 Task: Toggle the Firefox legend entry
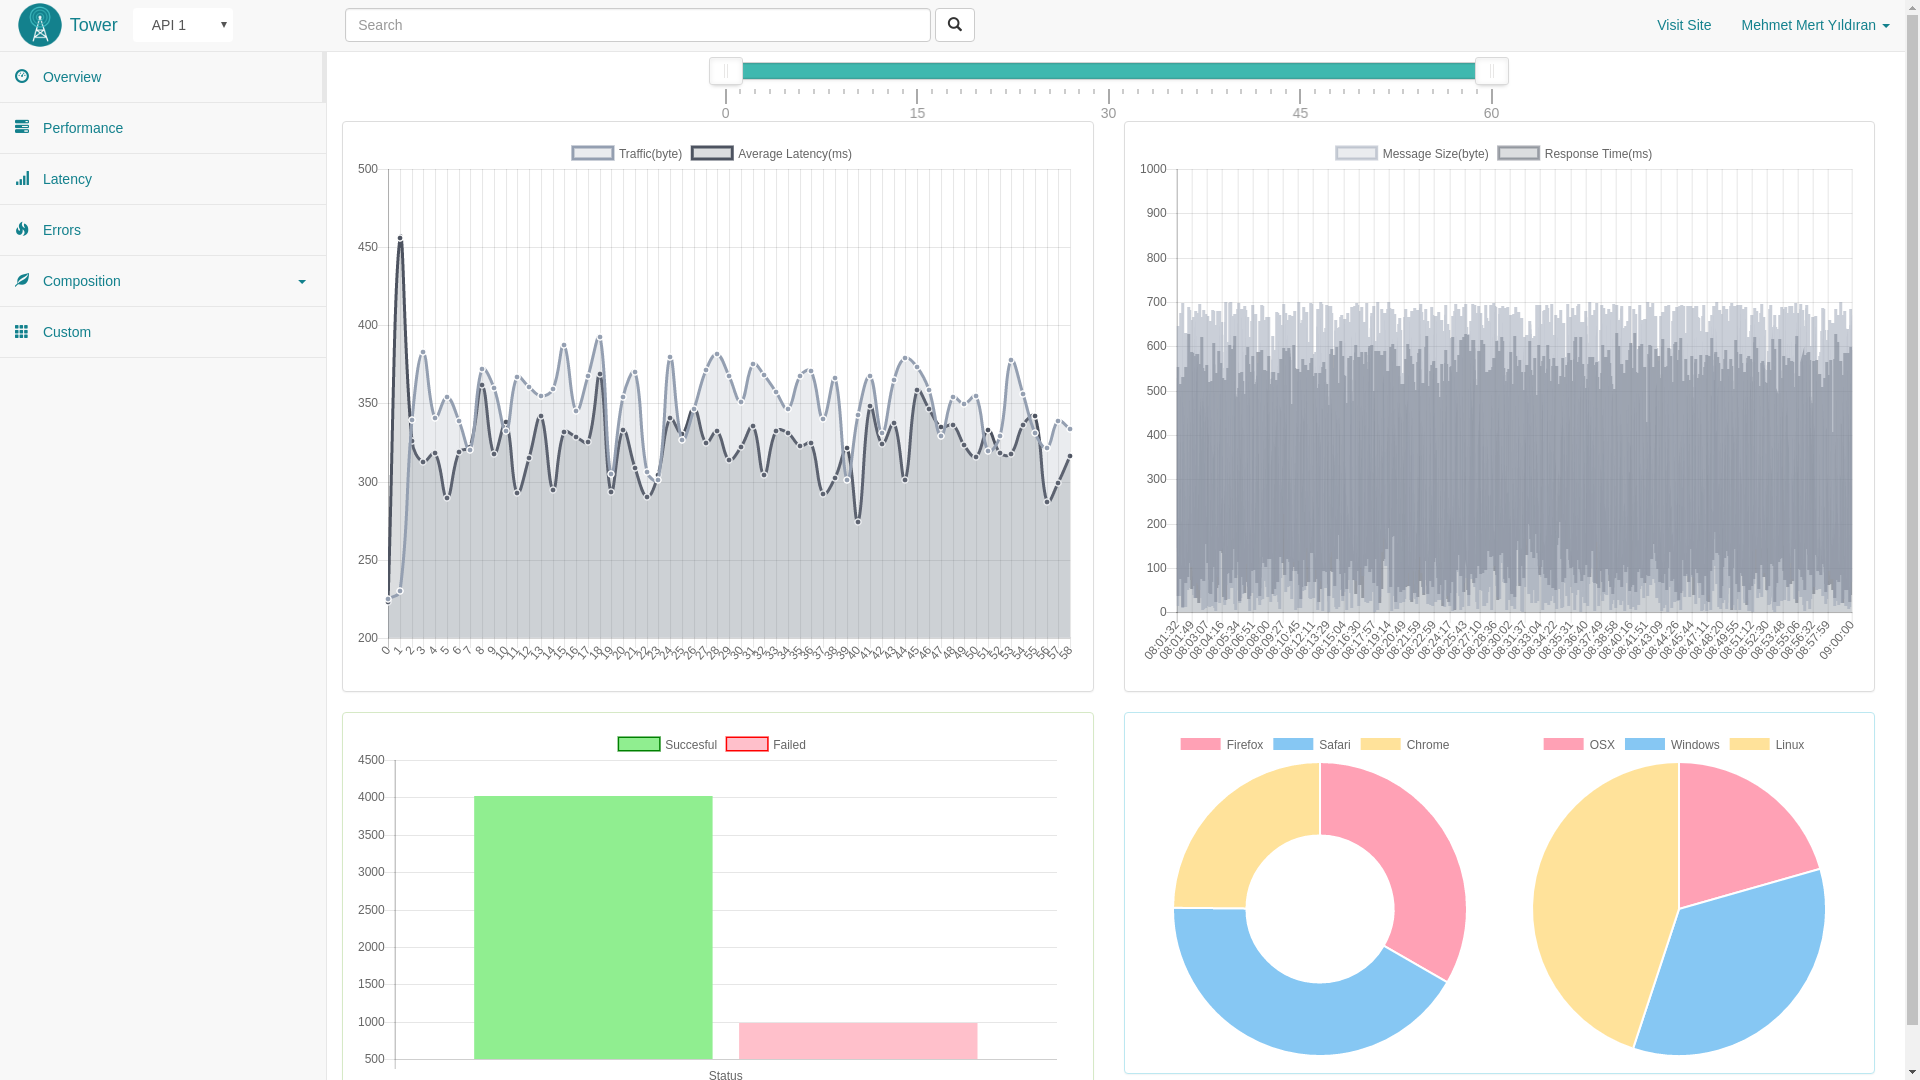(1222, 745)
